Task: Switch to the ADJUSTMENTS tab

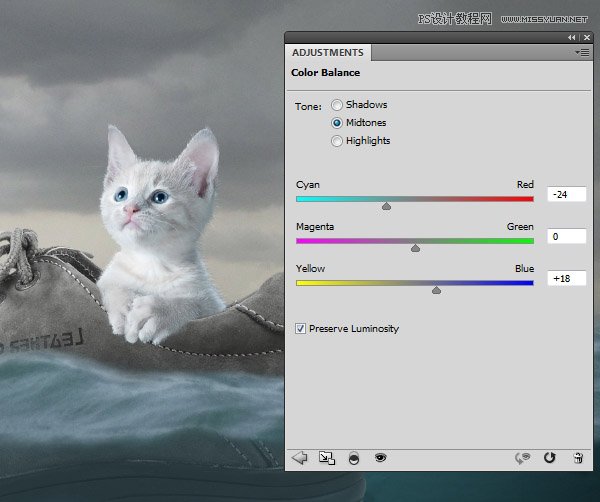Action: (328, 52)
